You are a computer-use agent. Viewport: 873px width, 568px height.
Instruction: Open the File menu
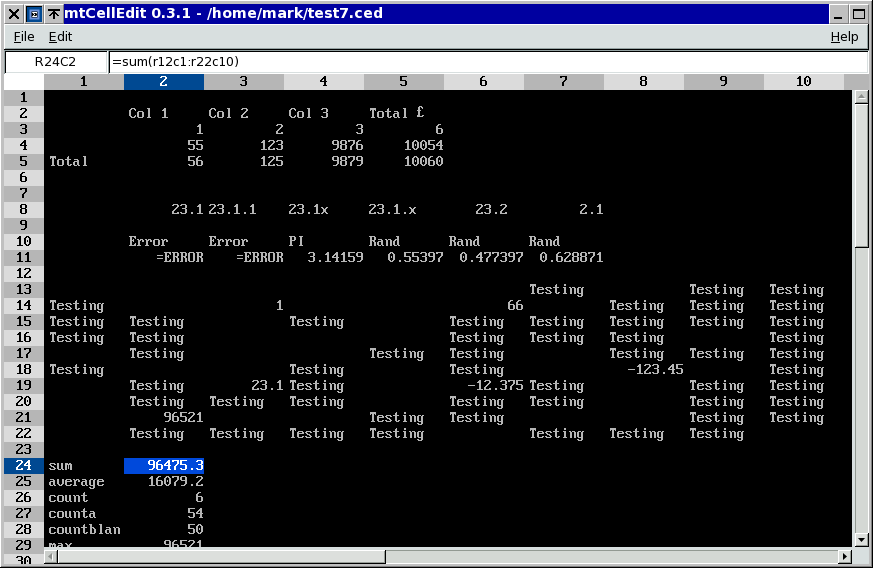pyautogui.click(x=24, y=37)
